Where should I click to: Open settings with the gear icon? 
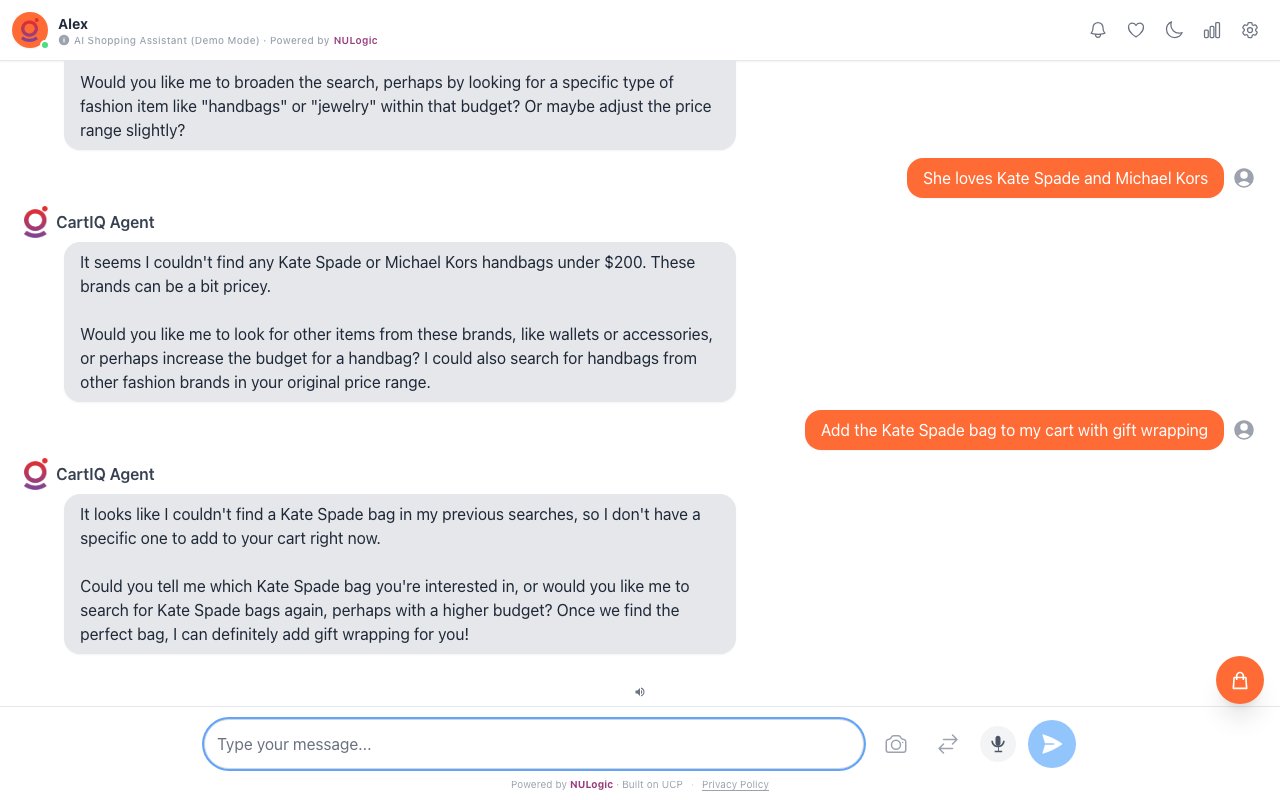pos(1250,30)
